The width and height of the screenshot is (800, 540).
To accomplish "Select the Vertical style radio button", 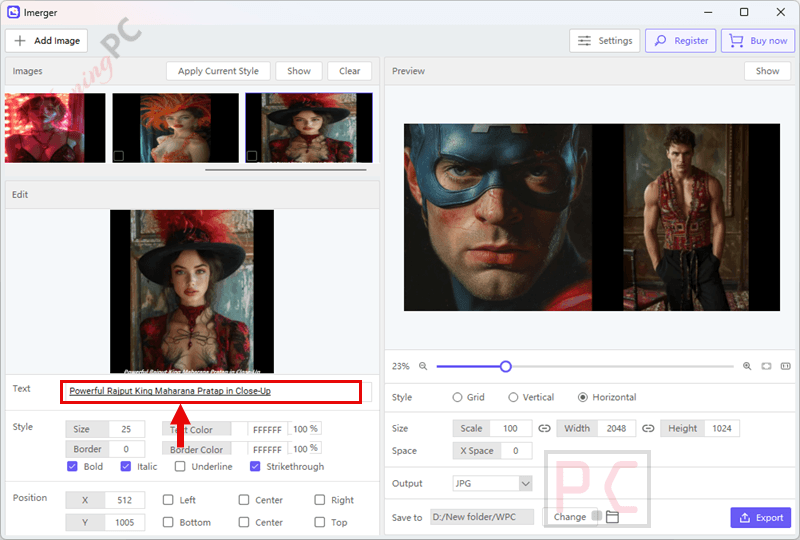I will click(x=513, y=397).
